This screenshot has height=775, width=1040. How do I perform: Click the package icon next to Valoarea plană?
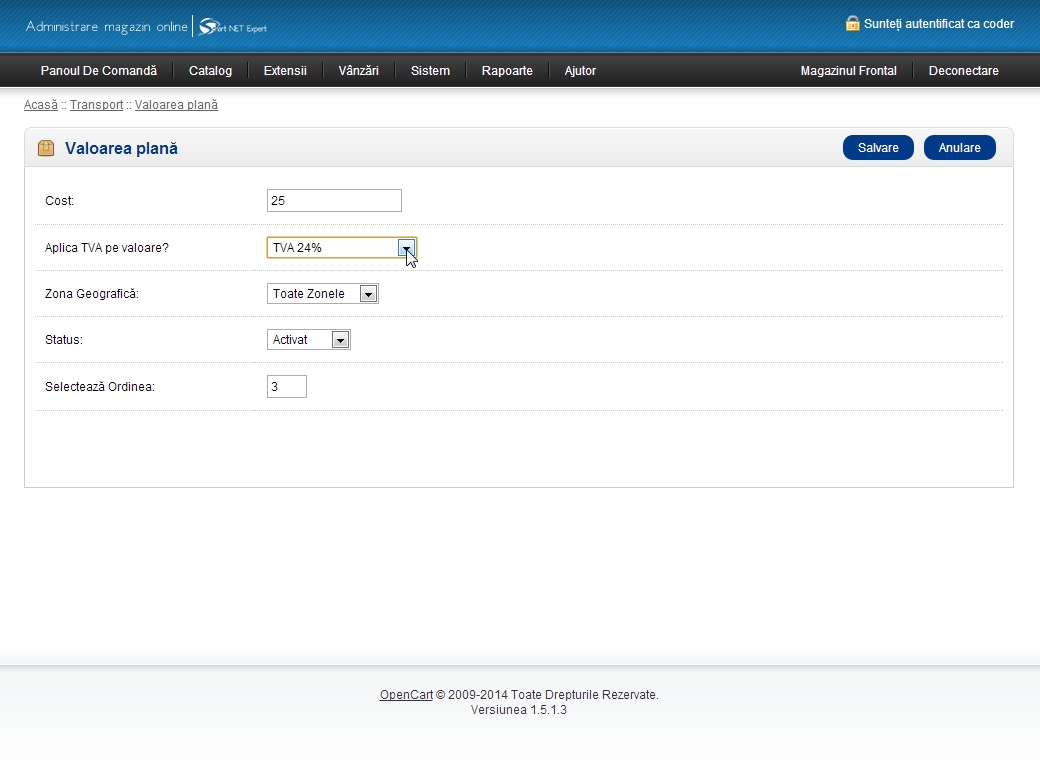(x=46, y=148)
